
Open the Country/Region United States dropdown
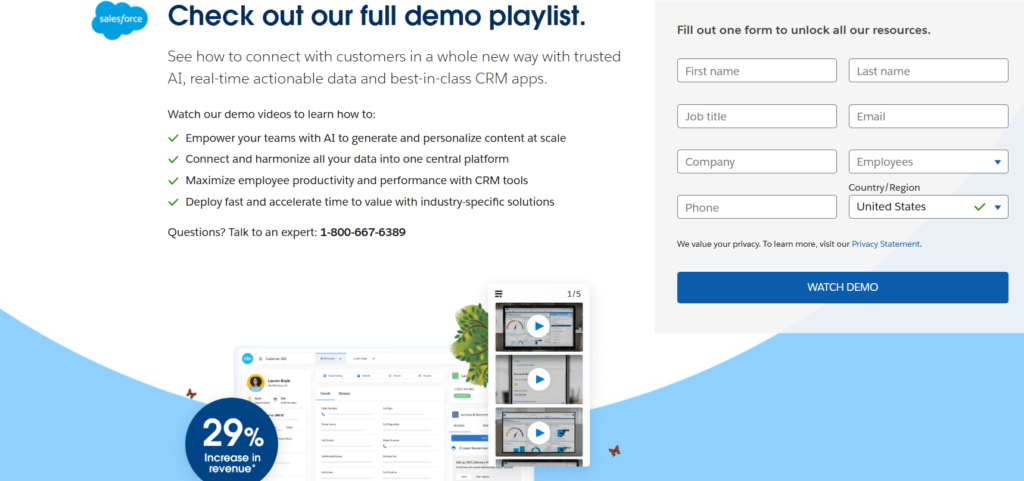(928, 207)
